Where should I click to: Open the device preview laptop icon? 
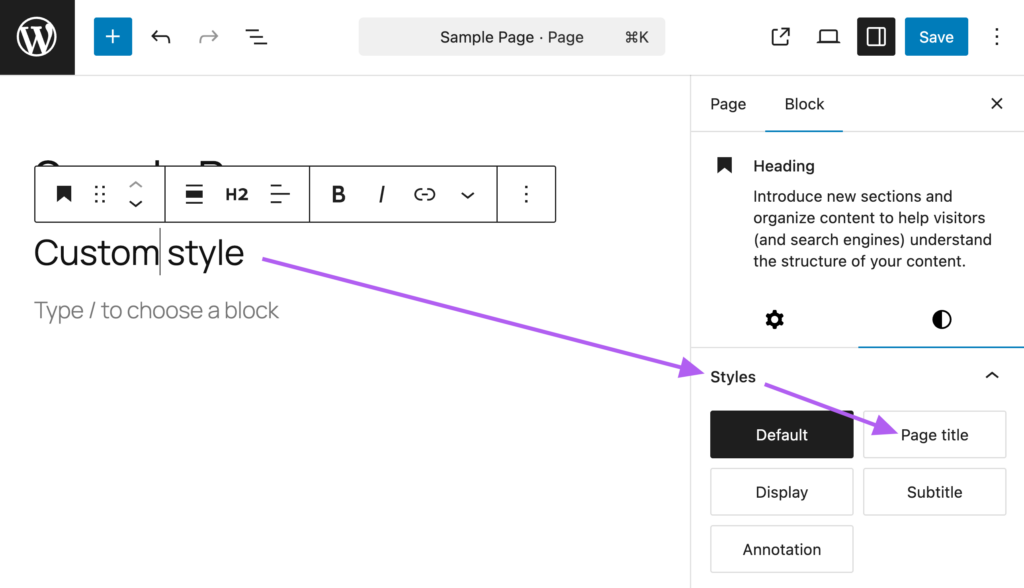coord(828,37)
